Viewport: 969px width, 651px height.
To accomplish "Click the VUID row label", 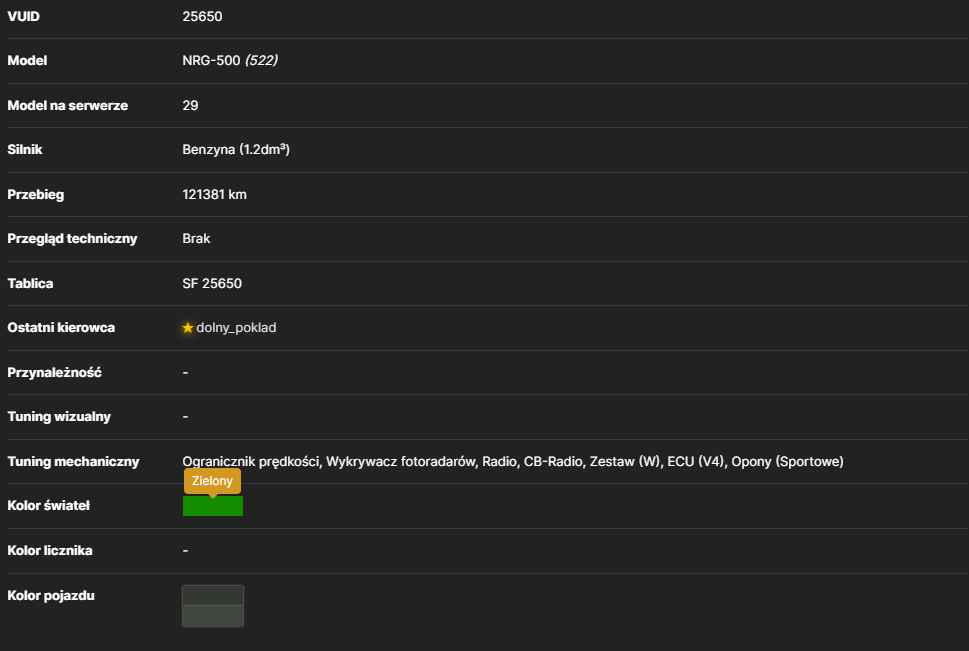I will [x=23, y=17].
